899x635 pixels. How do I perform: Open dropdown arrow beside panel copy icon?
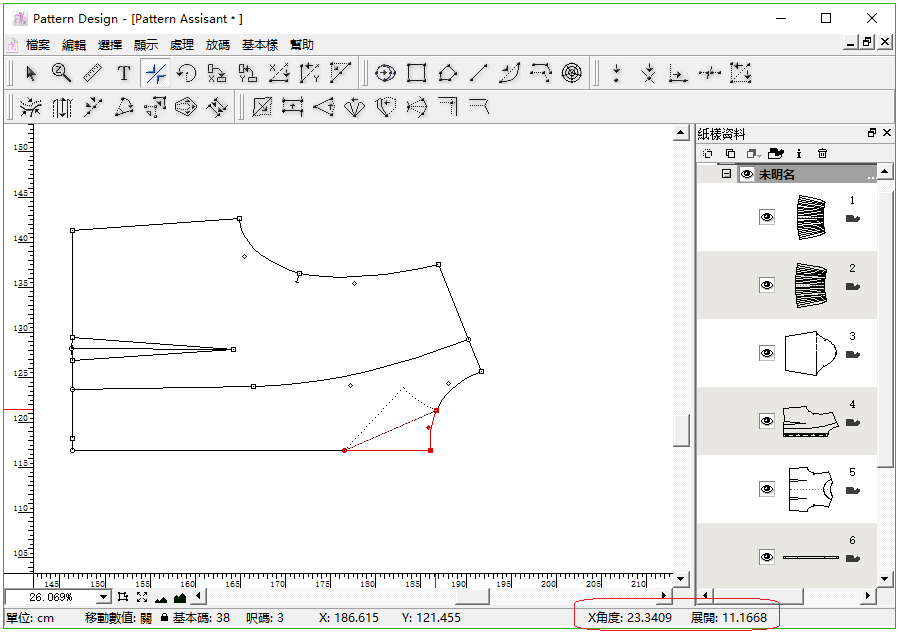pyautogui.click(x=759, y=155)
